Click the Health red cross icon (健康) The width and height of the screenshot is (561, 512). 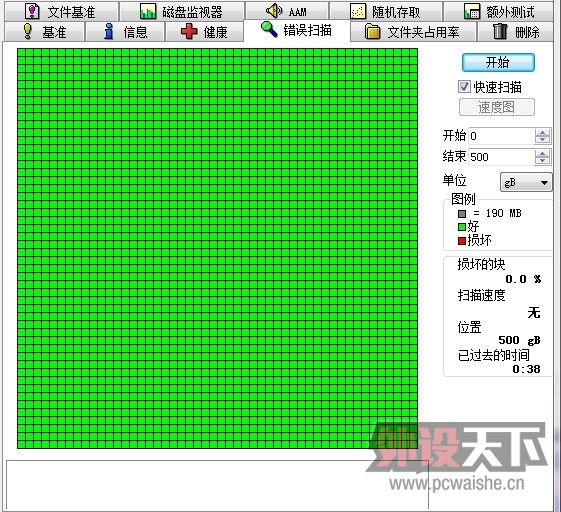[189, 31]
